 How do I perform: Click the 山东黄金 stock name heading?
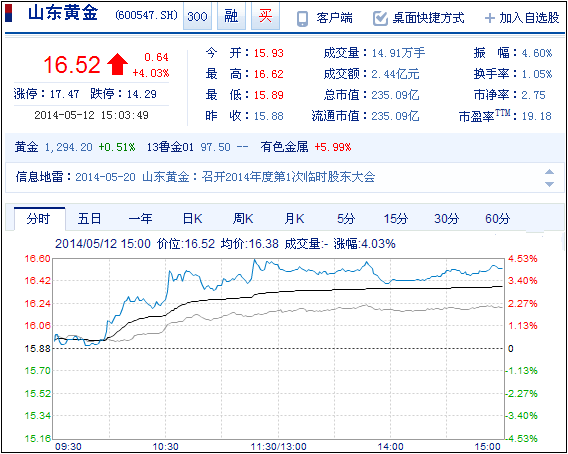(63, 13)
